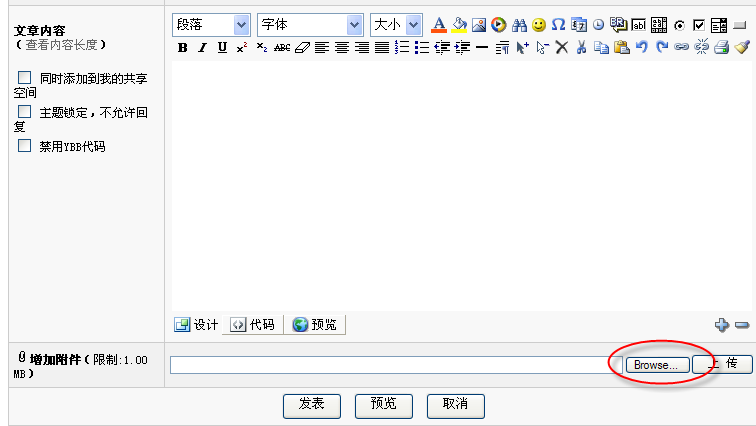The height and width of the screenshot is (426, 756).
Task: Open find with the binoculars icon
Action: click(519, 25)
